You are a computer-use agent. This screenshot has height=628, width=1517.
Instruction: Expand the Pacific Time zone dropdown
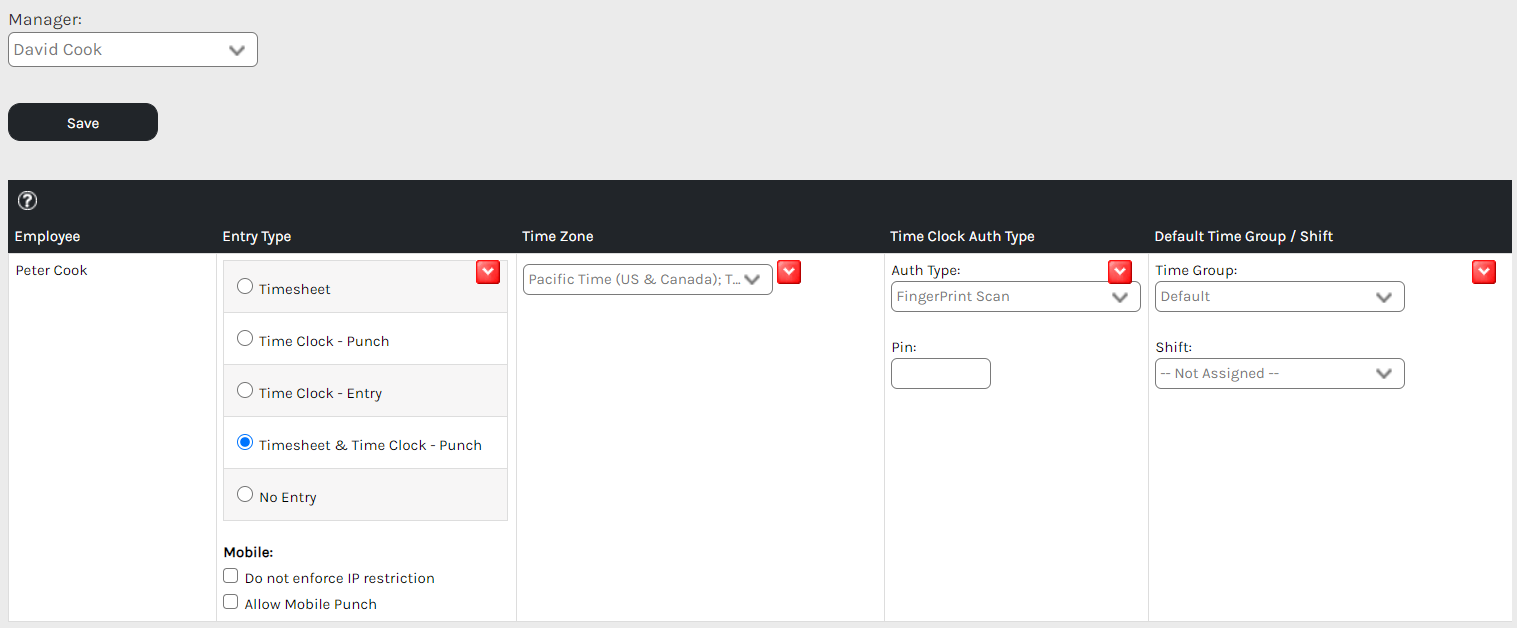pos(647,280)
